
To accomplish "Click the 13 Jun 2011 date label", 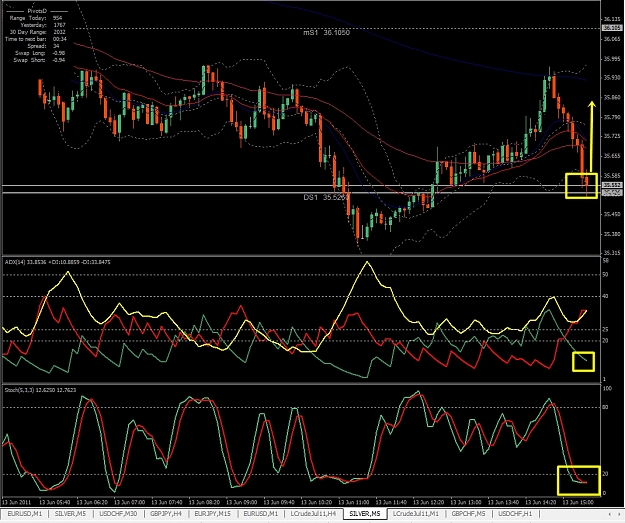I will 16,502.
